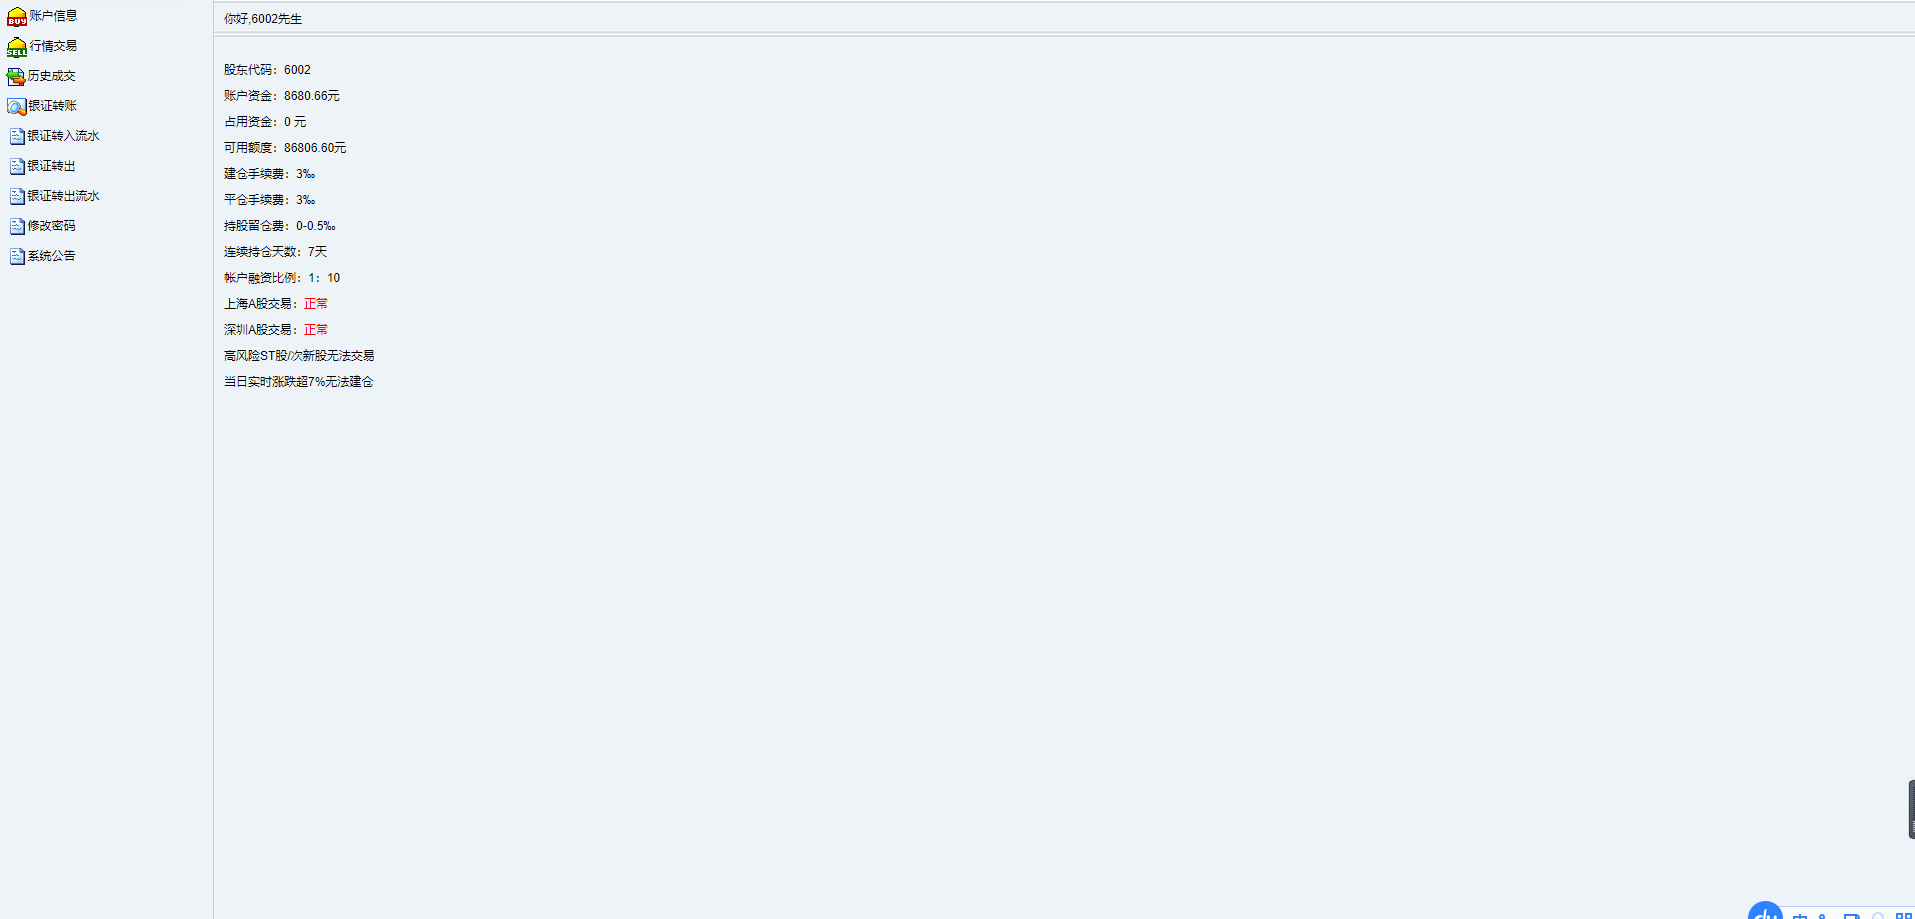
Task: Click the document icon beside 银证转出流水
Action: [17, 196]
